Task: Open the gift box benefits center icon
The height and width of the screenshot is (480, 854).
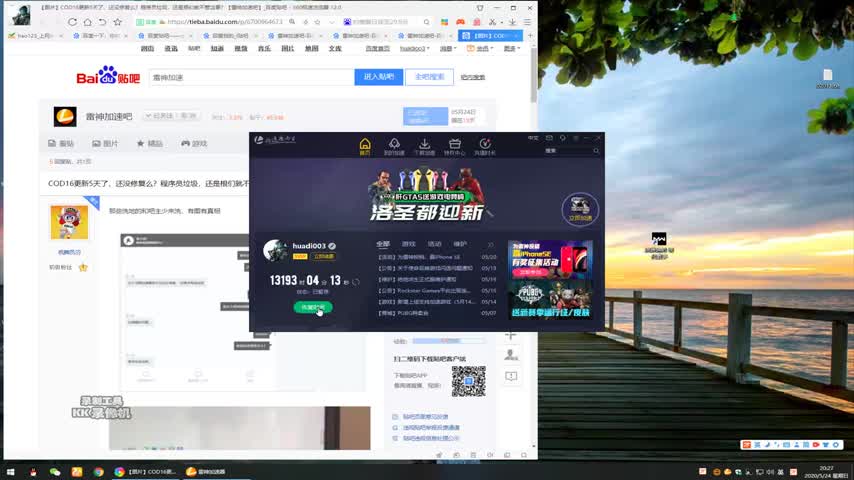Action: coord(454,146)
